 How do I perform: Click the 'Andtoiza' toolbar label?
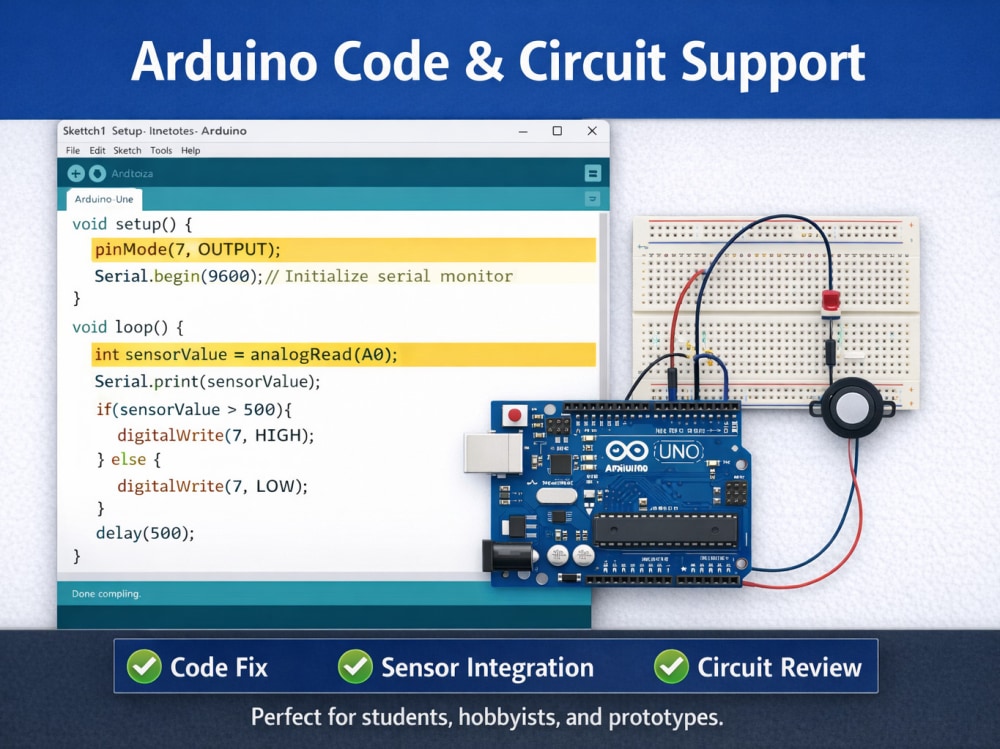click(132, 174)
